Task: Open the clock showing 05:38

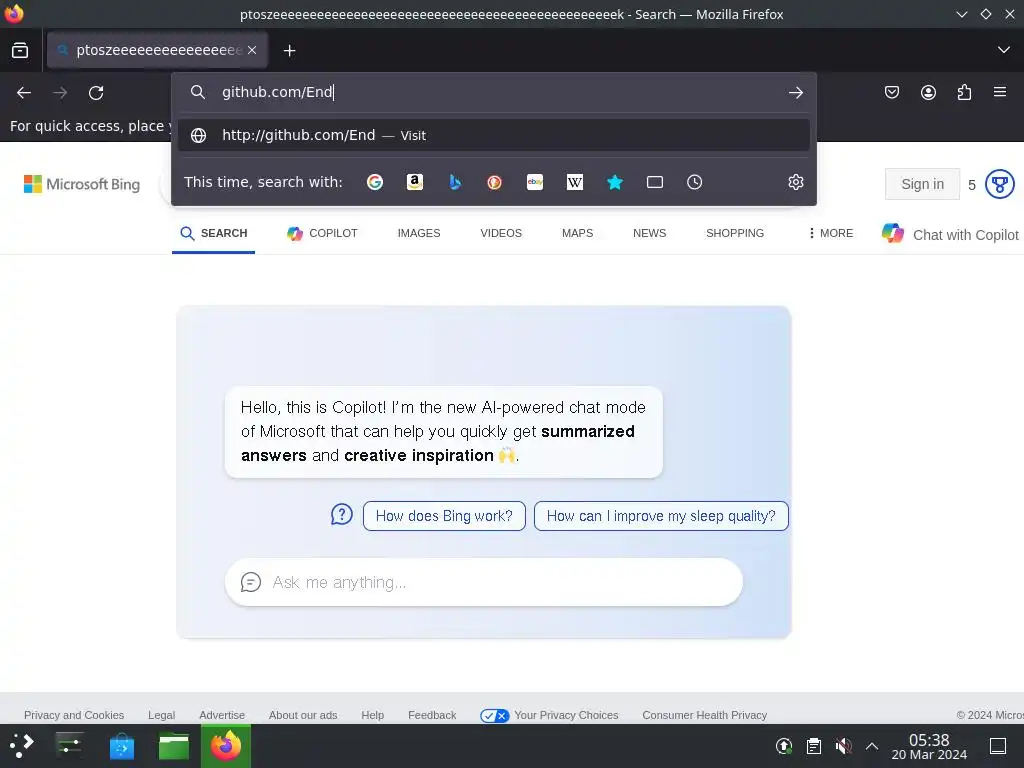Action: 929,746
